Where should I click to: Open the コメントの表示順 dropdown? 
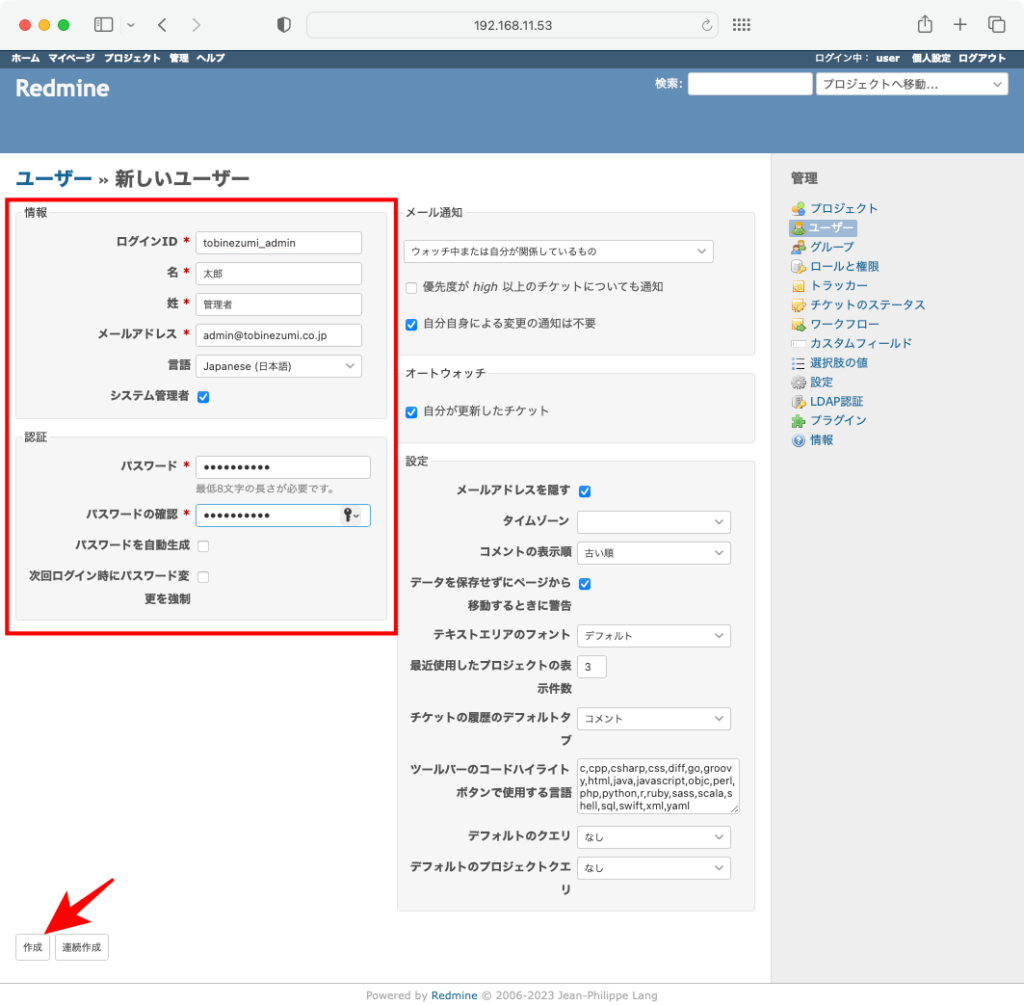pos(654,553)
